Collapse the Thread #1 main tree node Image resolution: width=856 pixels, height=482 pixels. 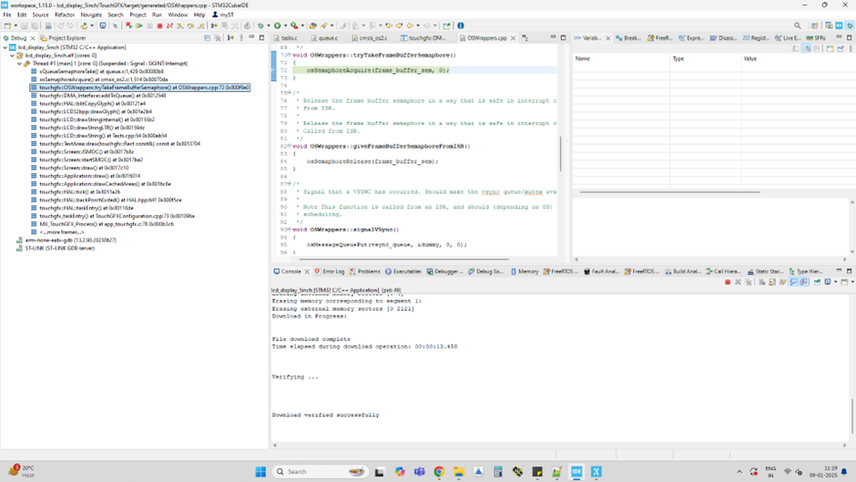20,63
